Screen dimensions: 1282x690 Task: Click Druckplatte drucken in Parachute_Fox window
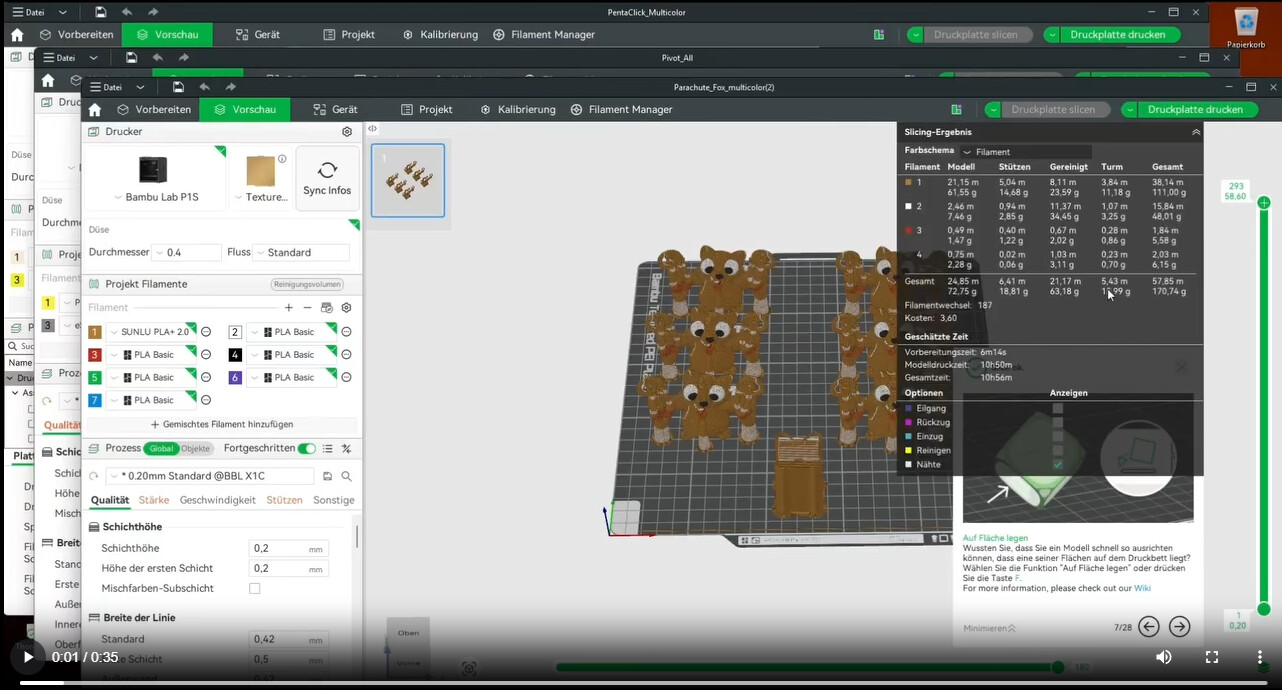pyautogui.click(x=1195, y=110)
